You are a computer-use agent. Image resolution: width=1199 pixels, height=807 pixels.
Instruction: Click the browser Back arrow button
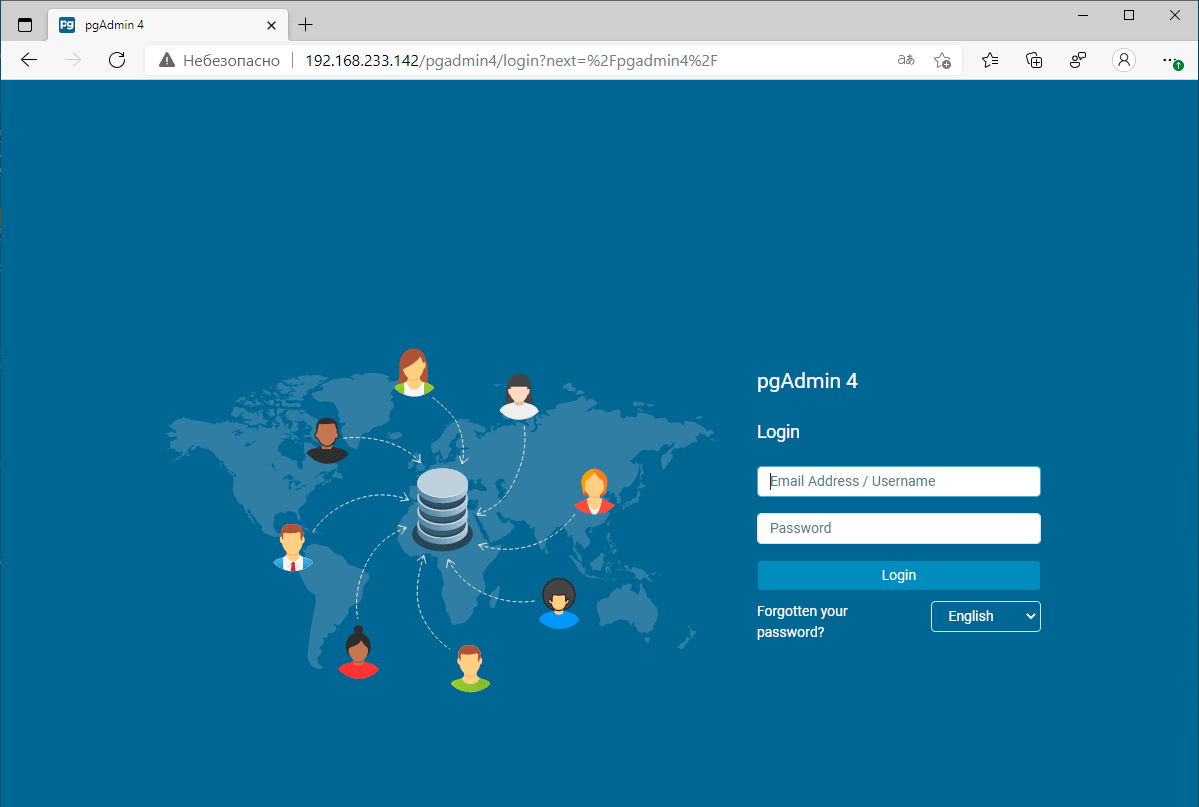(x=29, y=60)
